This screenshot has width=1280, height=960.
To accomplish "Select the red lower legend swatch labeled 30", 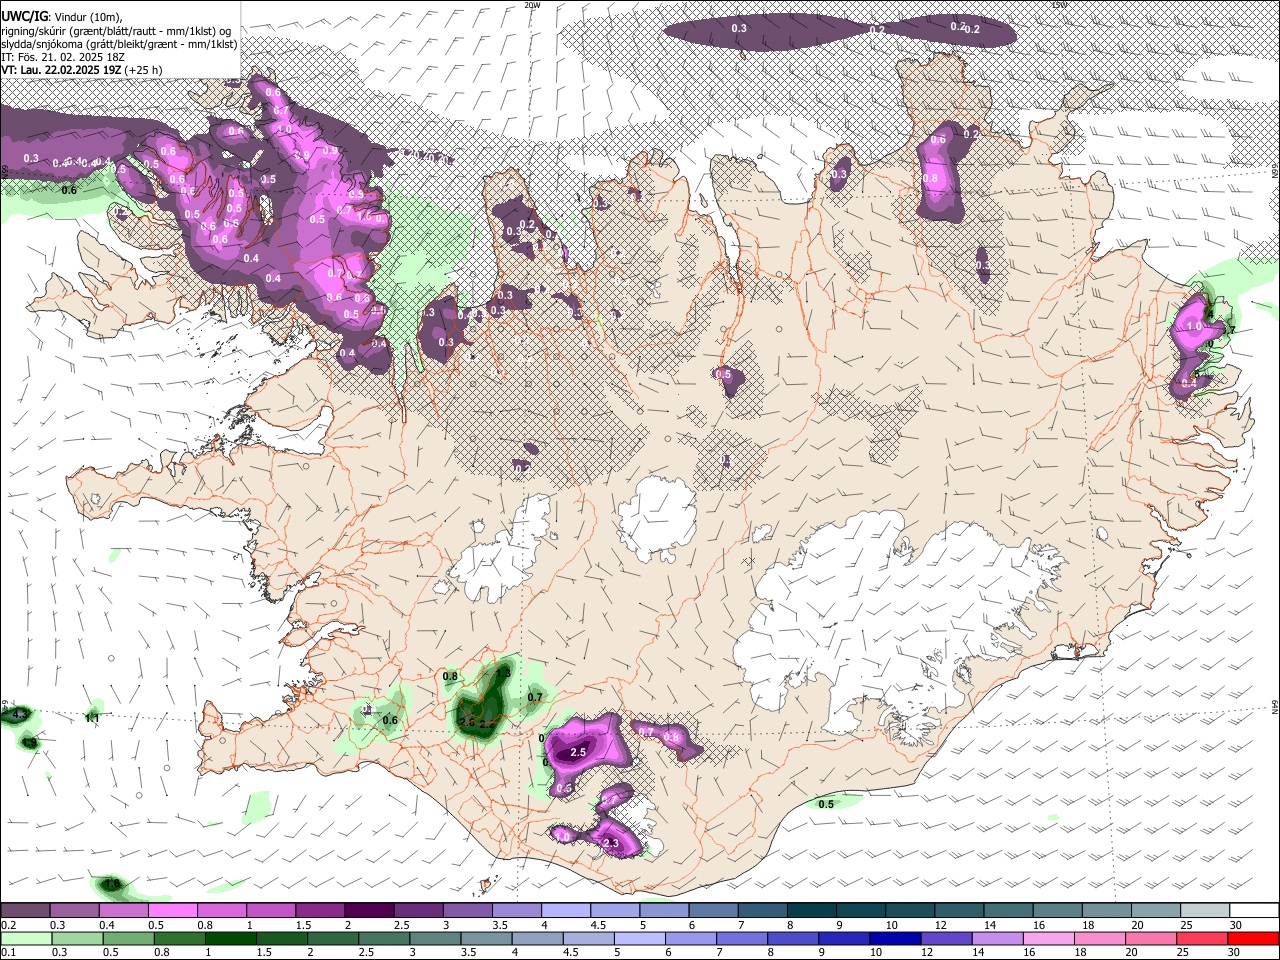I will pos(1254,938).
